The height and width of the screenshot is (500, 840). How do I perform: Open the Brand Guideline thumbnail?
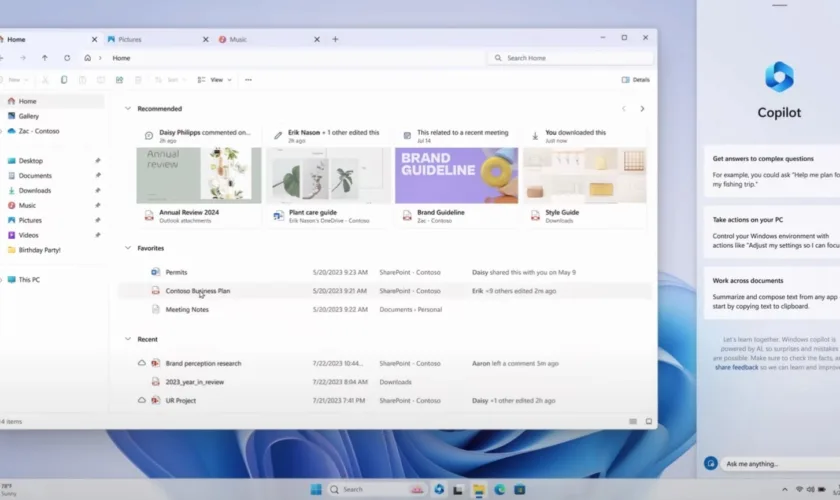[x=456, y=175]
